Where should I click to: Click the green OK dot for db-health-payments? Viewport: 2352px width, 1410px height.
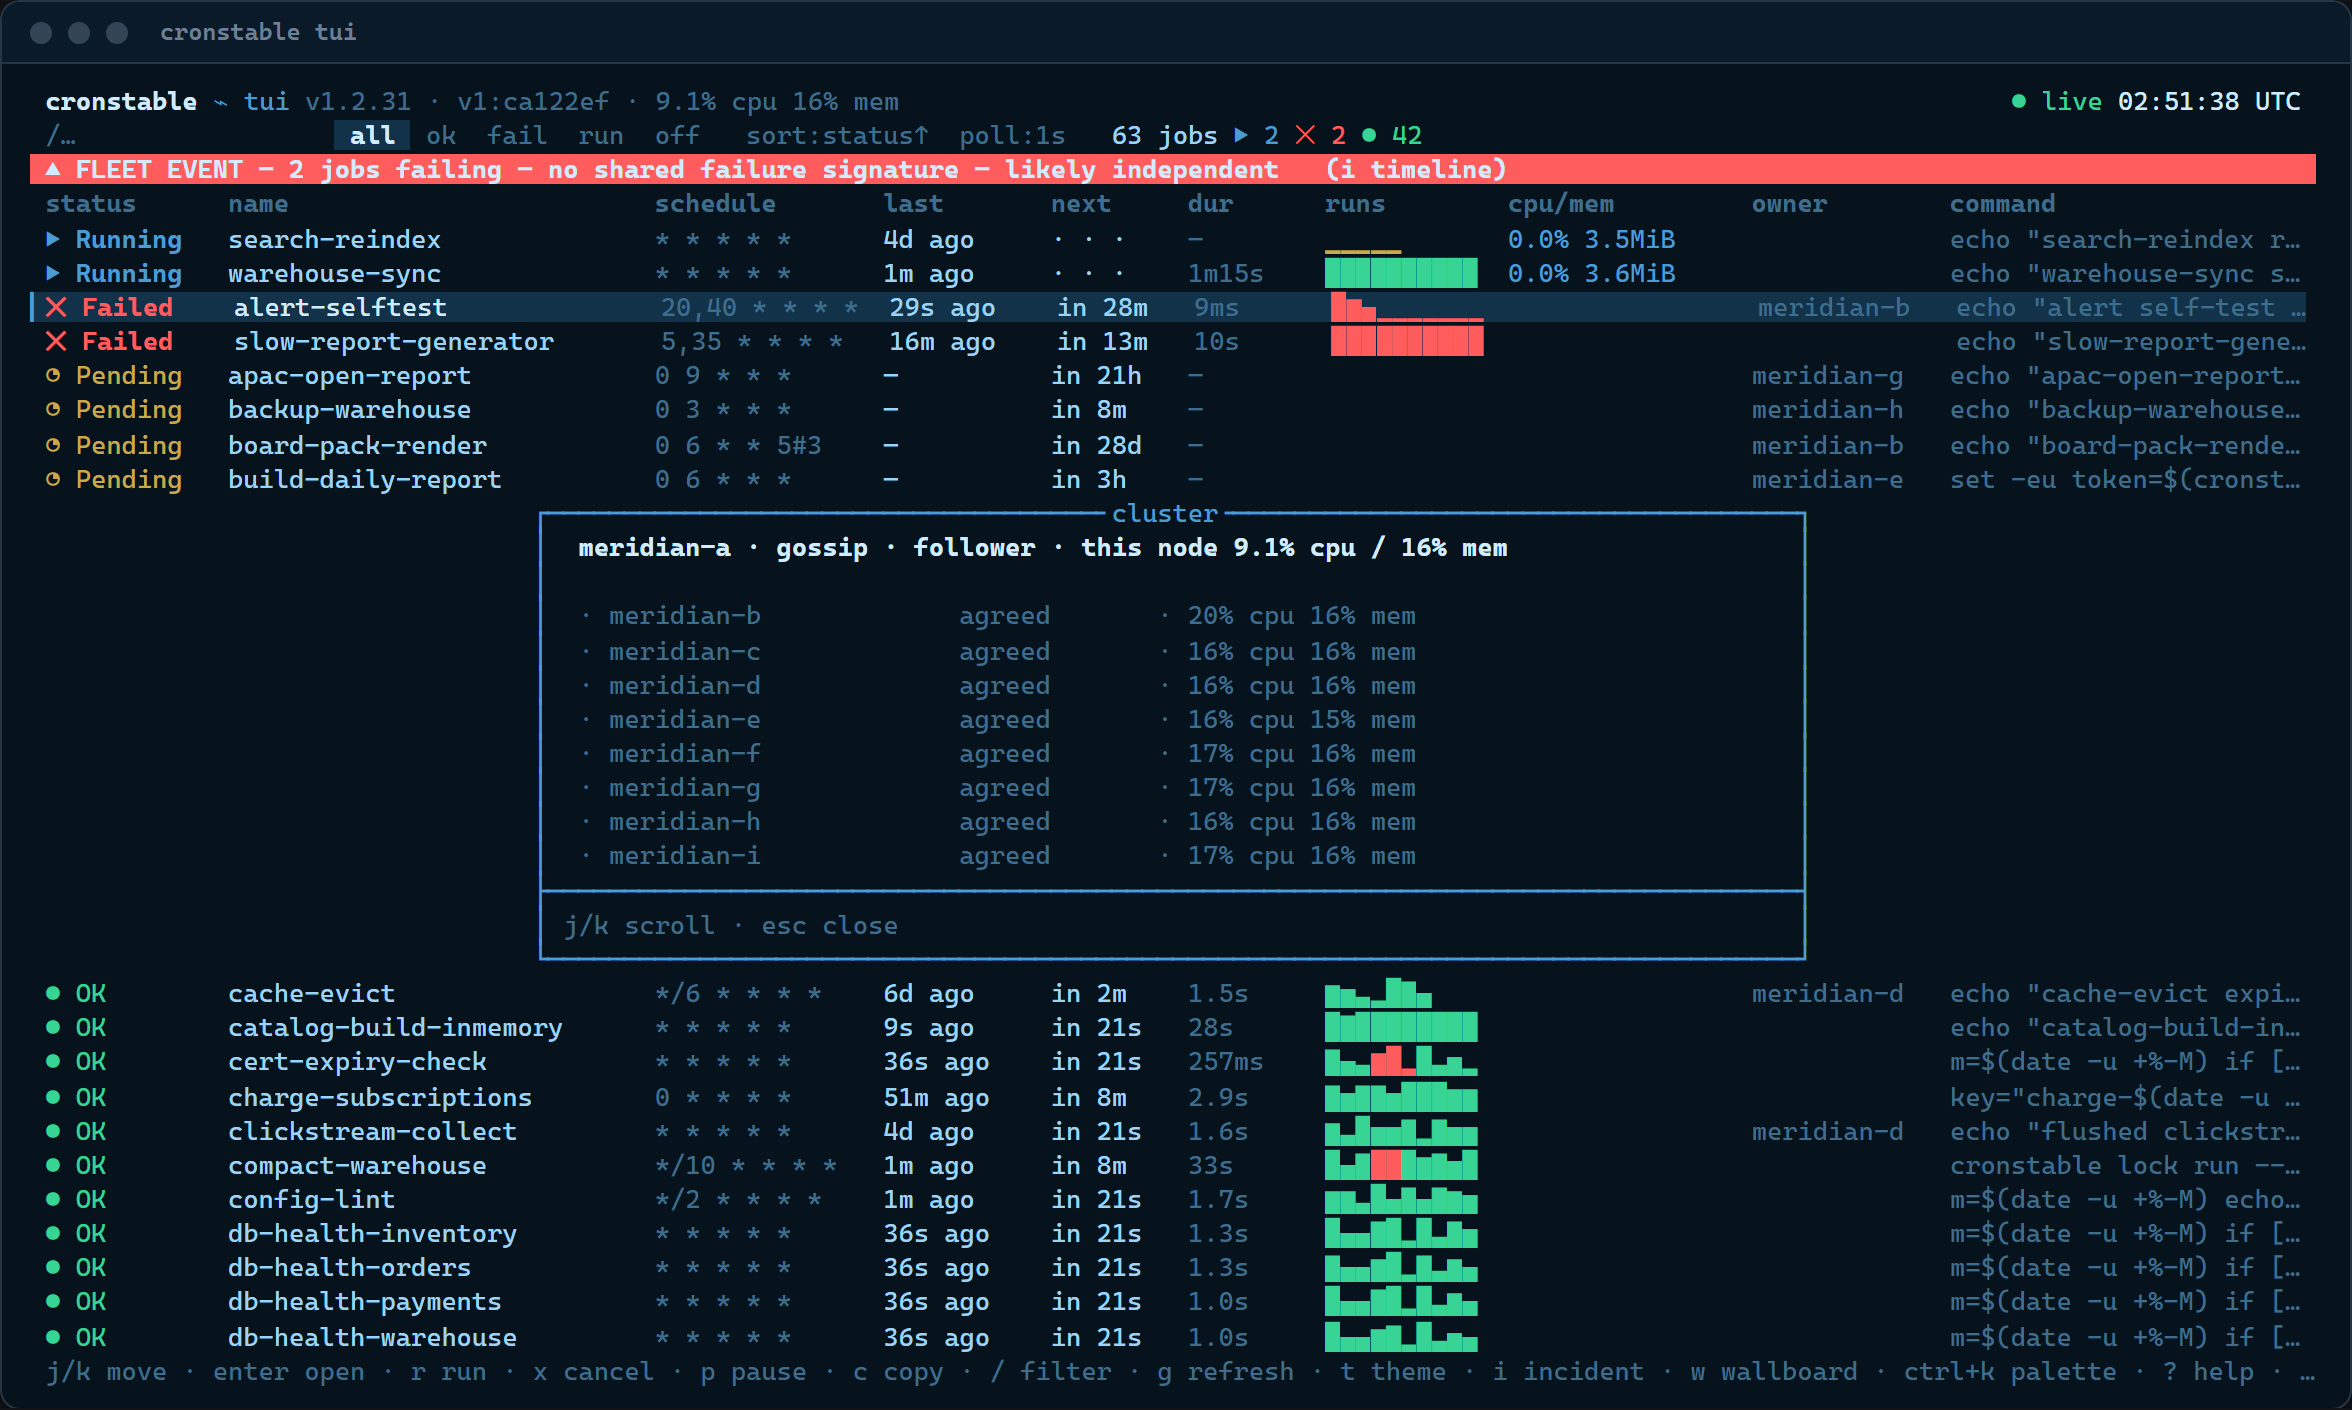point(53,1301)
